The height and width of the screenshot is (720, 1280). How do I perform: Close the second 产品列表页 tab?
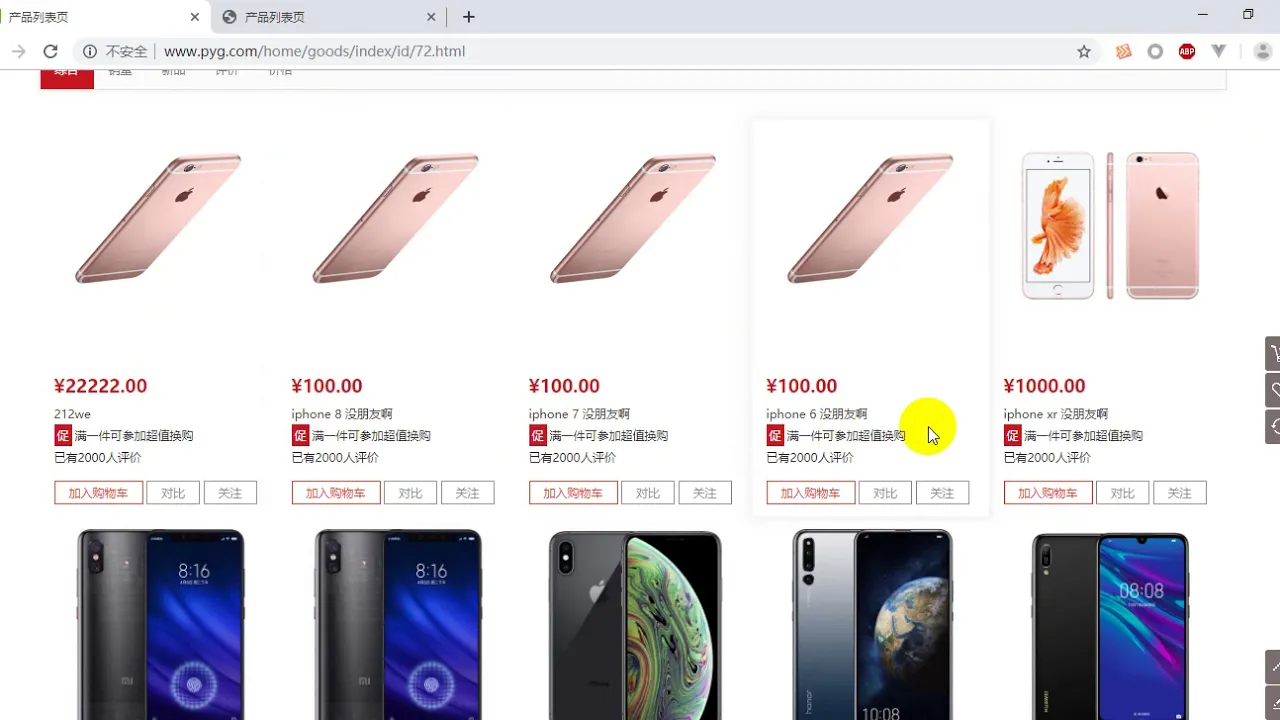pyautogui.click(x=432, y=17)
